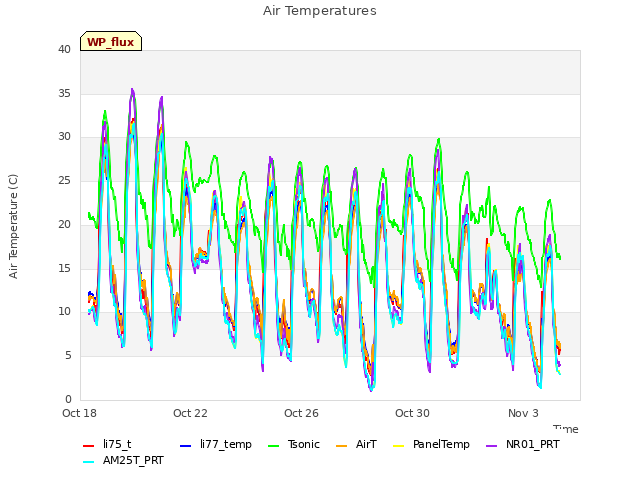Click the red li75_t legend color marker
The image size is (640, 480).
[89, 446]
